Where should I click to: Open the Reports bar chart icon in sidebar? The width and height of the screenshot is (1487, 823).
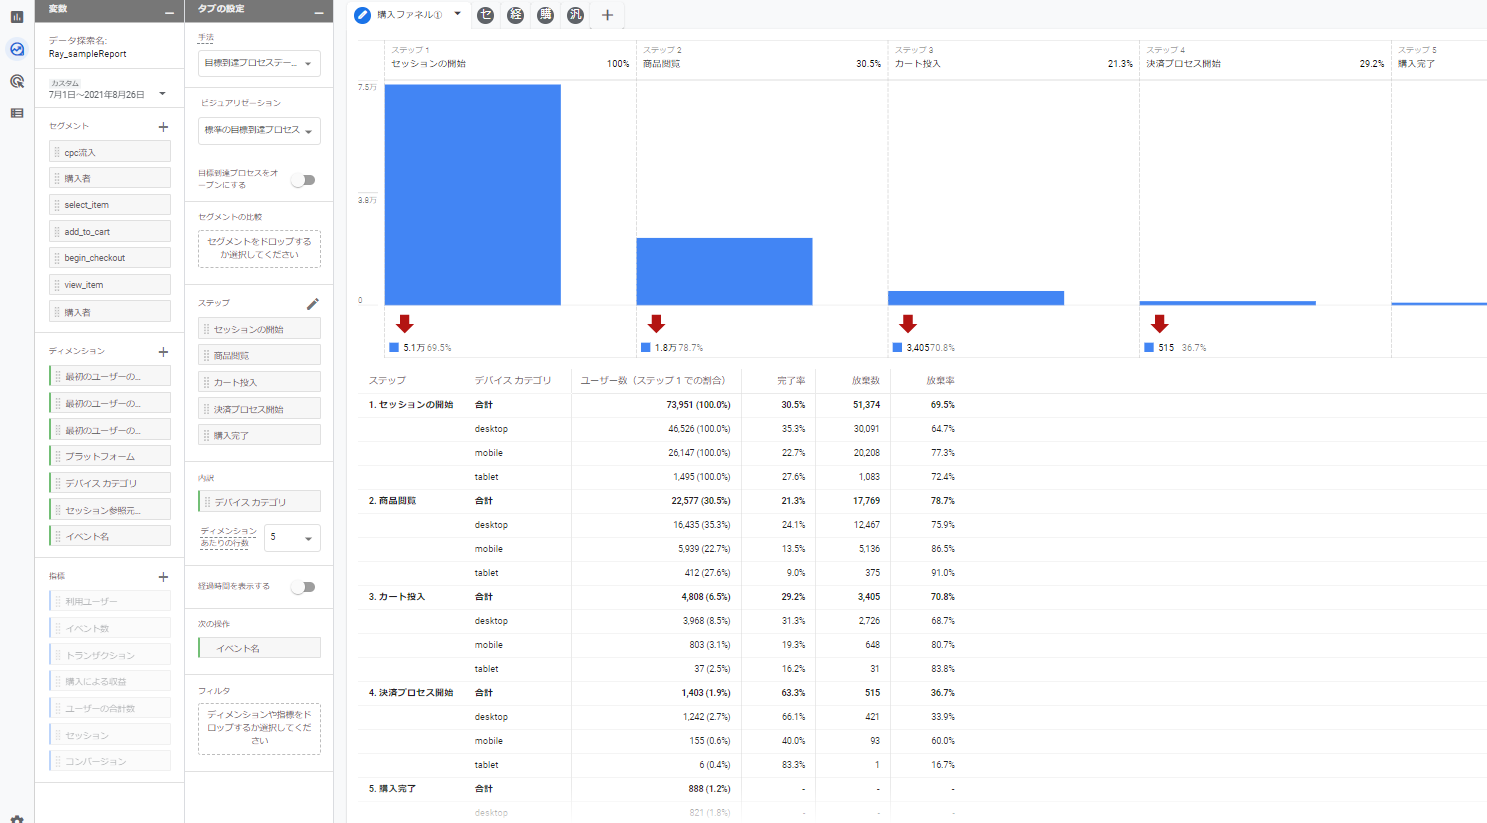(17, 17)
